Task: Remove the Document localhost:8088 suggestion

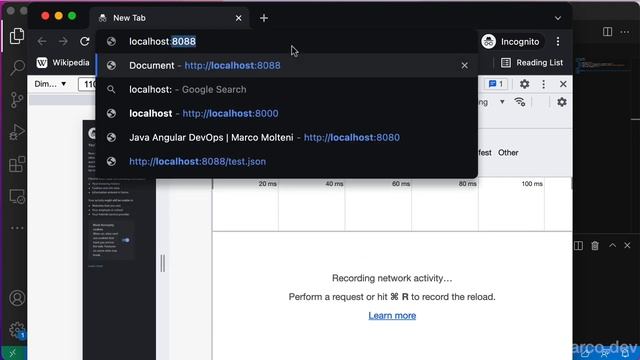Action: click(x=464, y=65)
